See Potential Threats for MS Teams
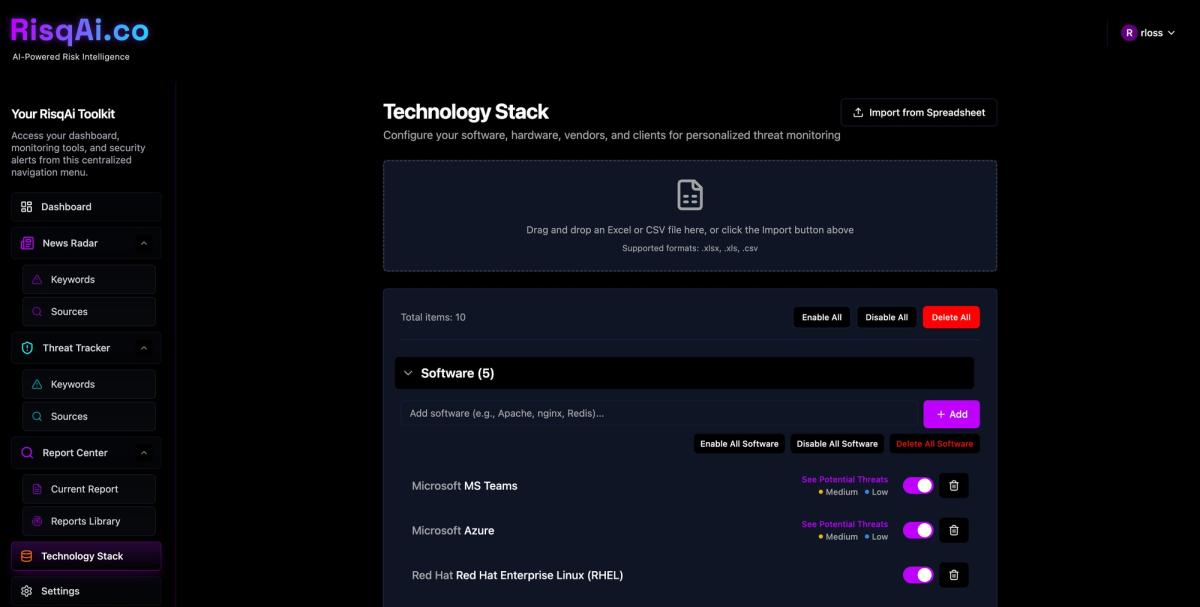 tap(845, 480)
